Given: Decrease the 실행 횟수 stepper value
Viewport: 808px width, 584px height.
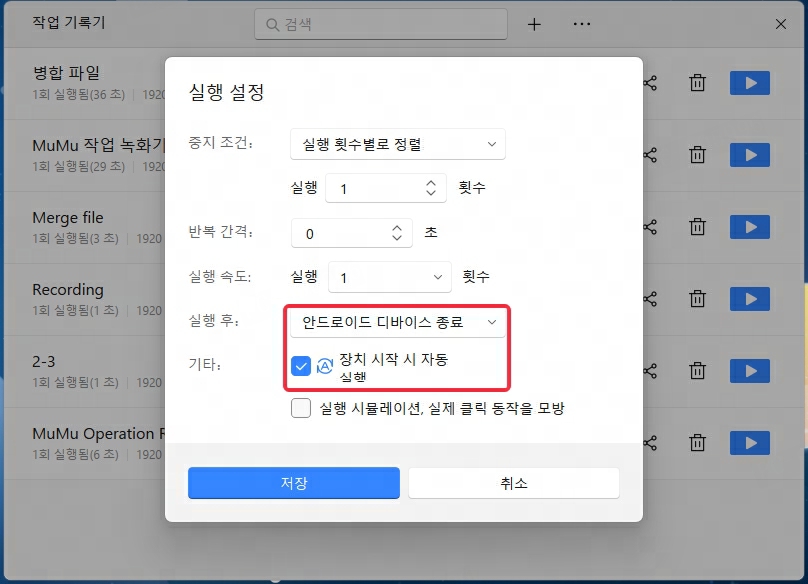Looking at the screenshot, I should [x=431, y=193].
